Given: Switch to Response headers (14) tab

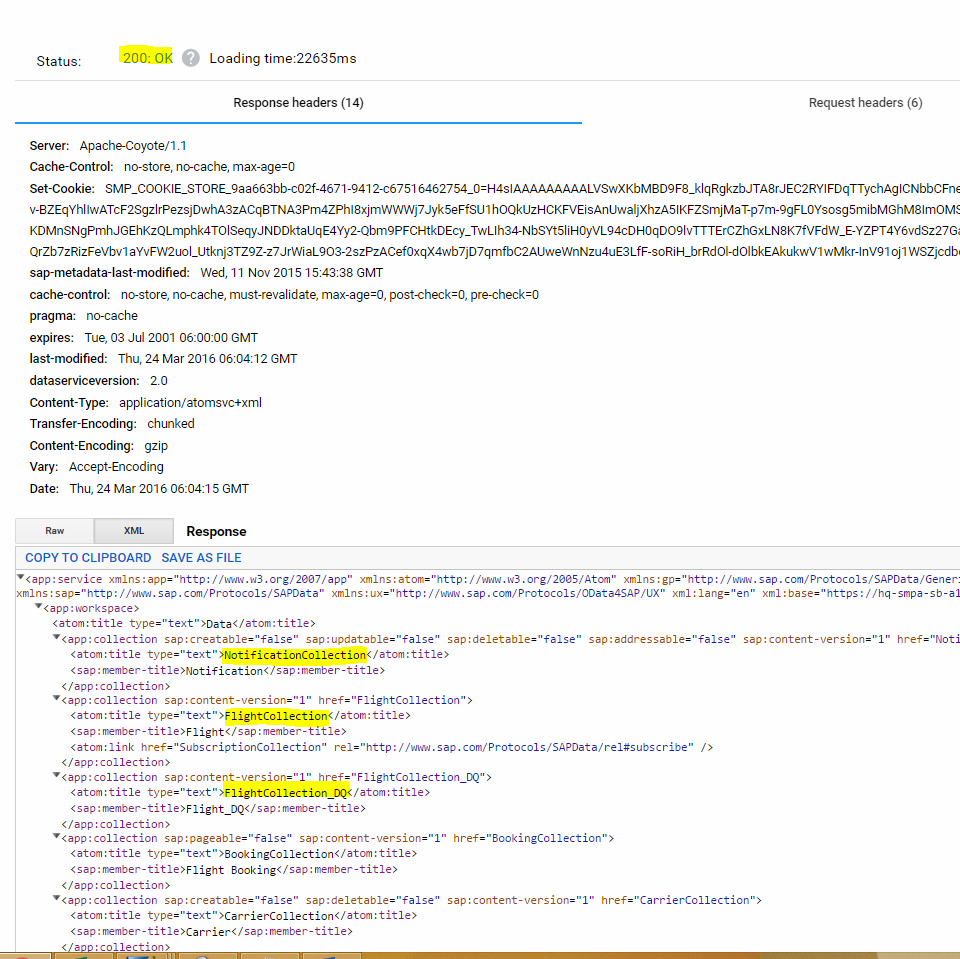Looking at the screenshot, I should 298,103.
